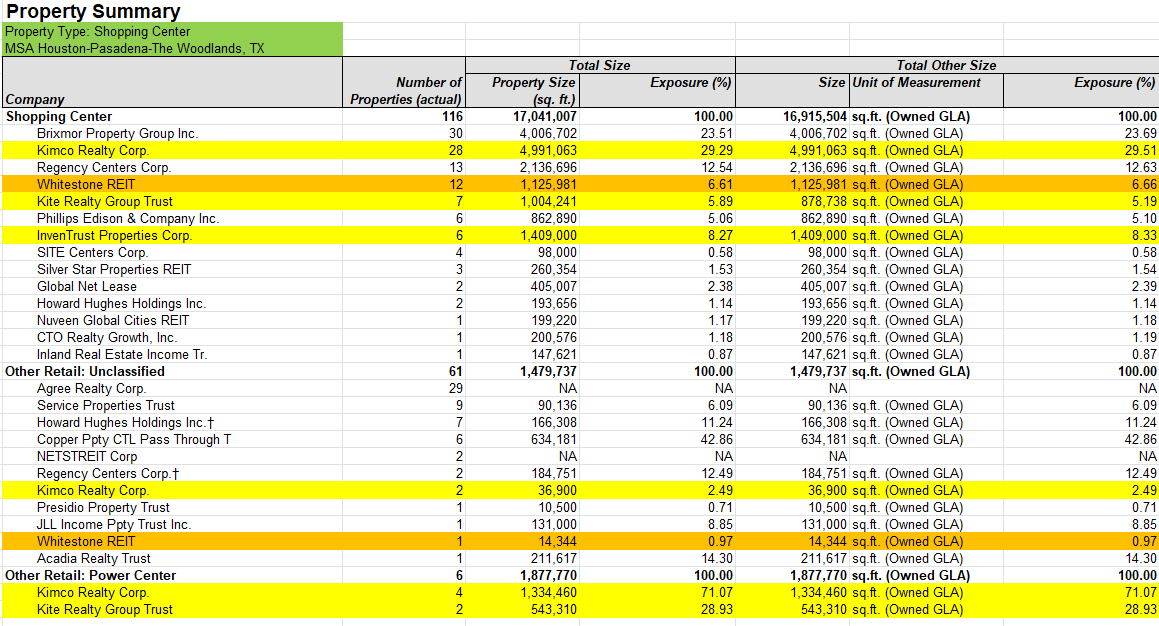Click the Silver Star Properties REIT cell
Image resolution: width=1159 pixels, height=626 pixels.
coord(114,270)
